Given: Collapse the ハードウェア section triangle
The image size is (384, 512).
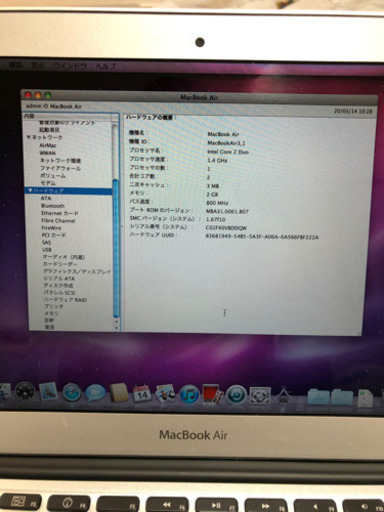Looking at the screenshot, I should click(30, 190).
